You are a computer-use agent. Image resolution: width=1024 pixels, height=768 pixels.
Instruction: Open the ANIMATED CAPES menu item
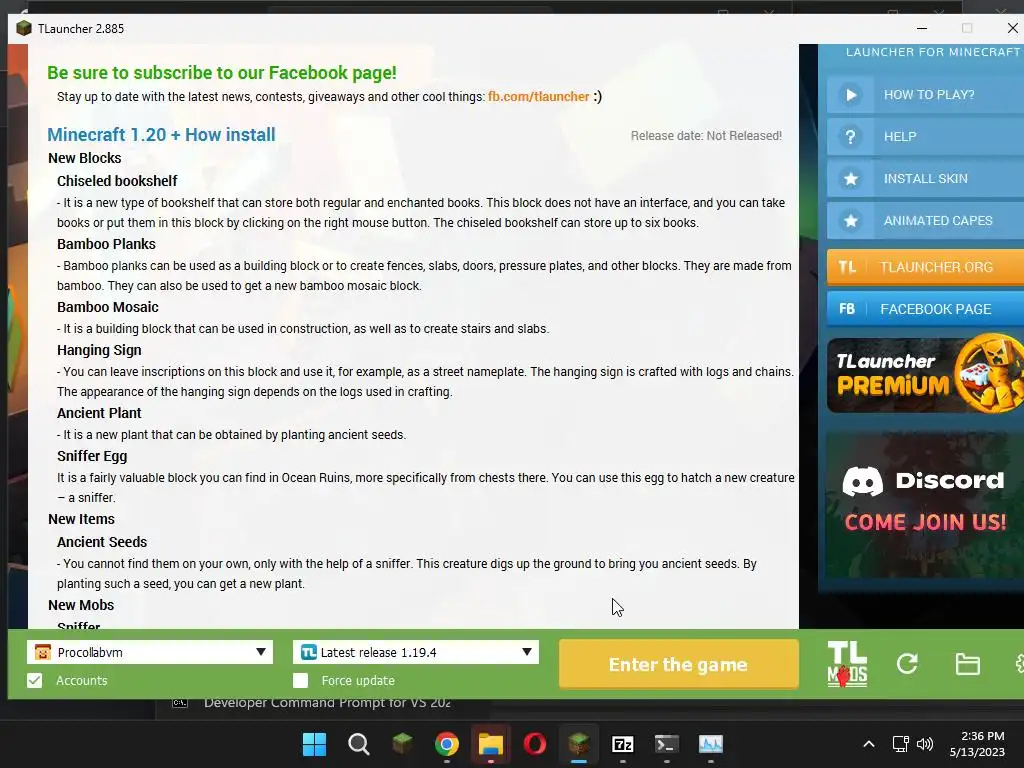pos(925,221)
